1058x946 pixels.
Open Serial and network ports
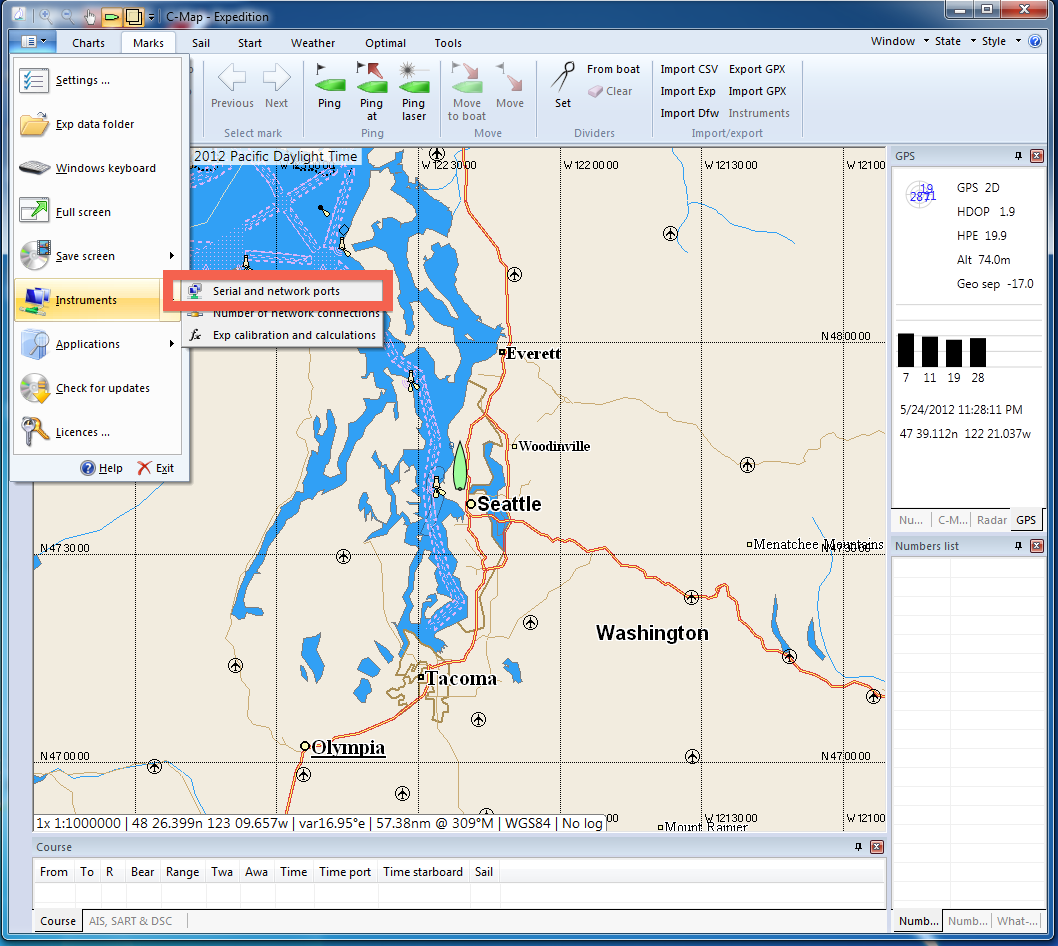click(282, 291)
